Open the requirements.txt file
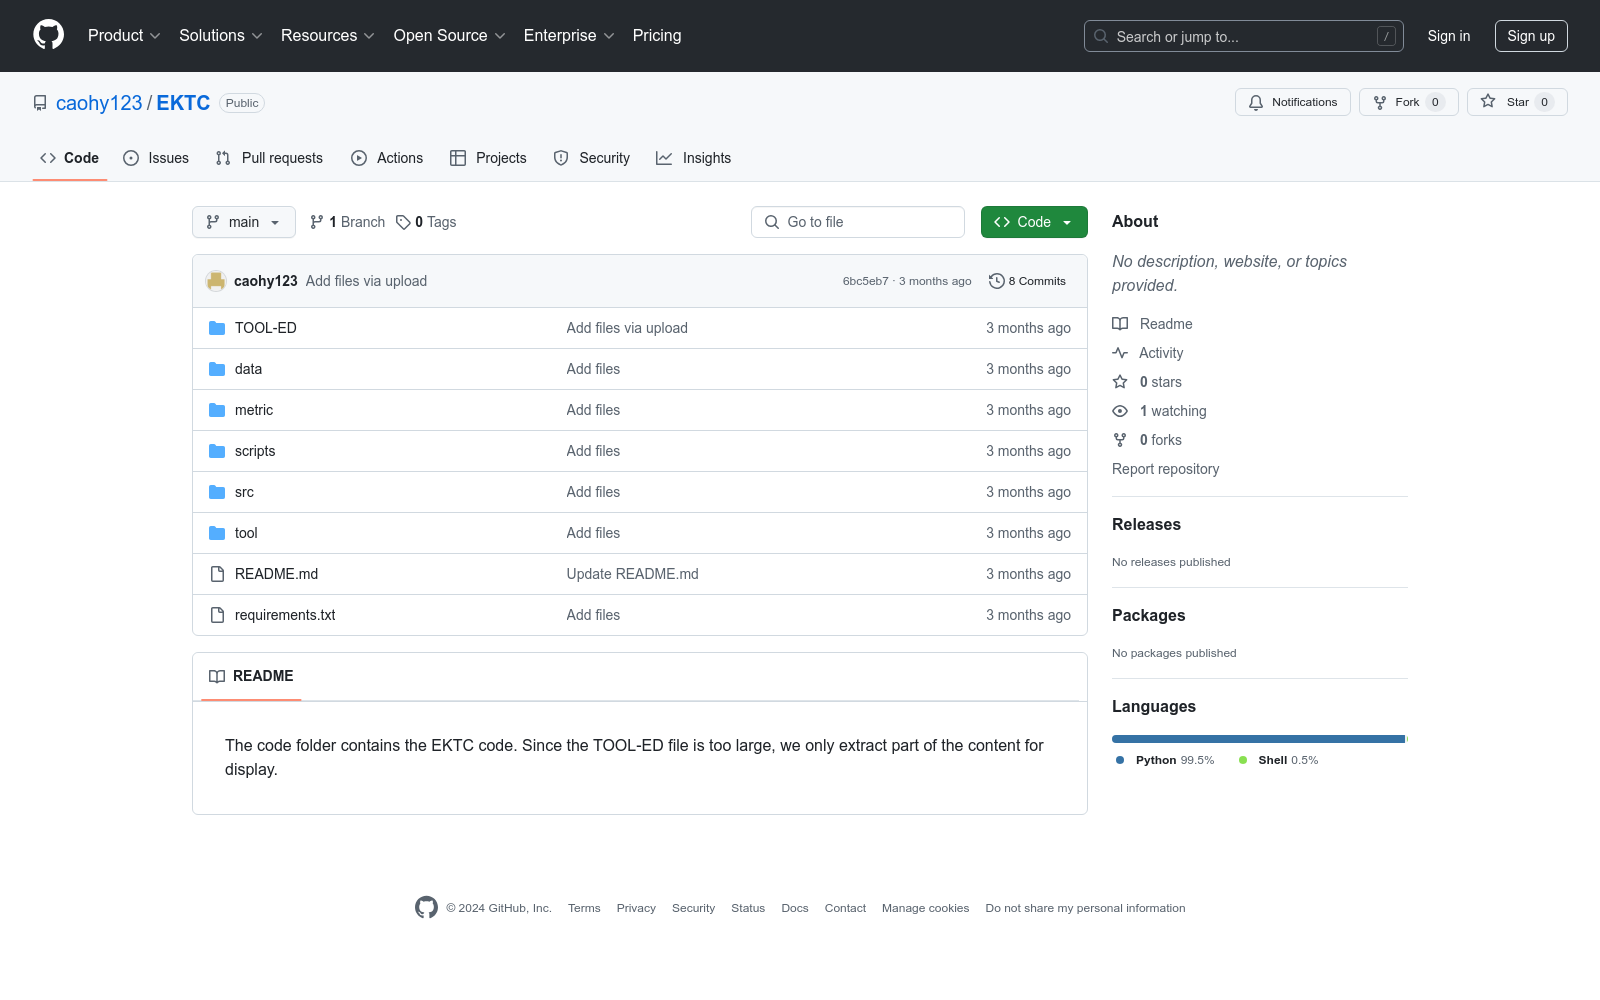This screenshot has width=1600, height=1000. tap(285, 615)
